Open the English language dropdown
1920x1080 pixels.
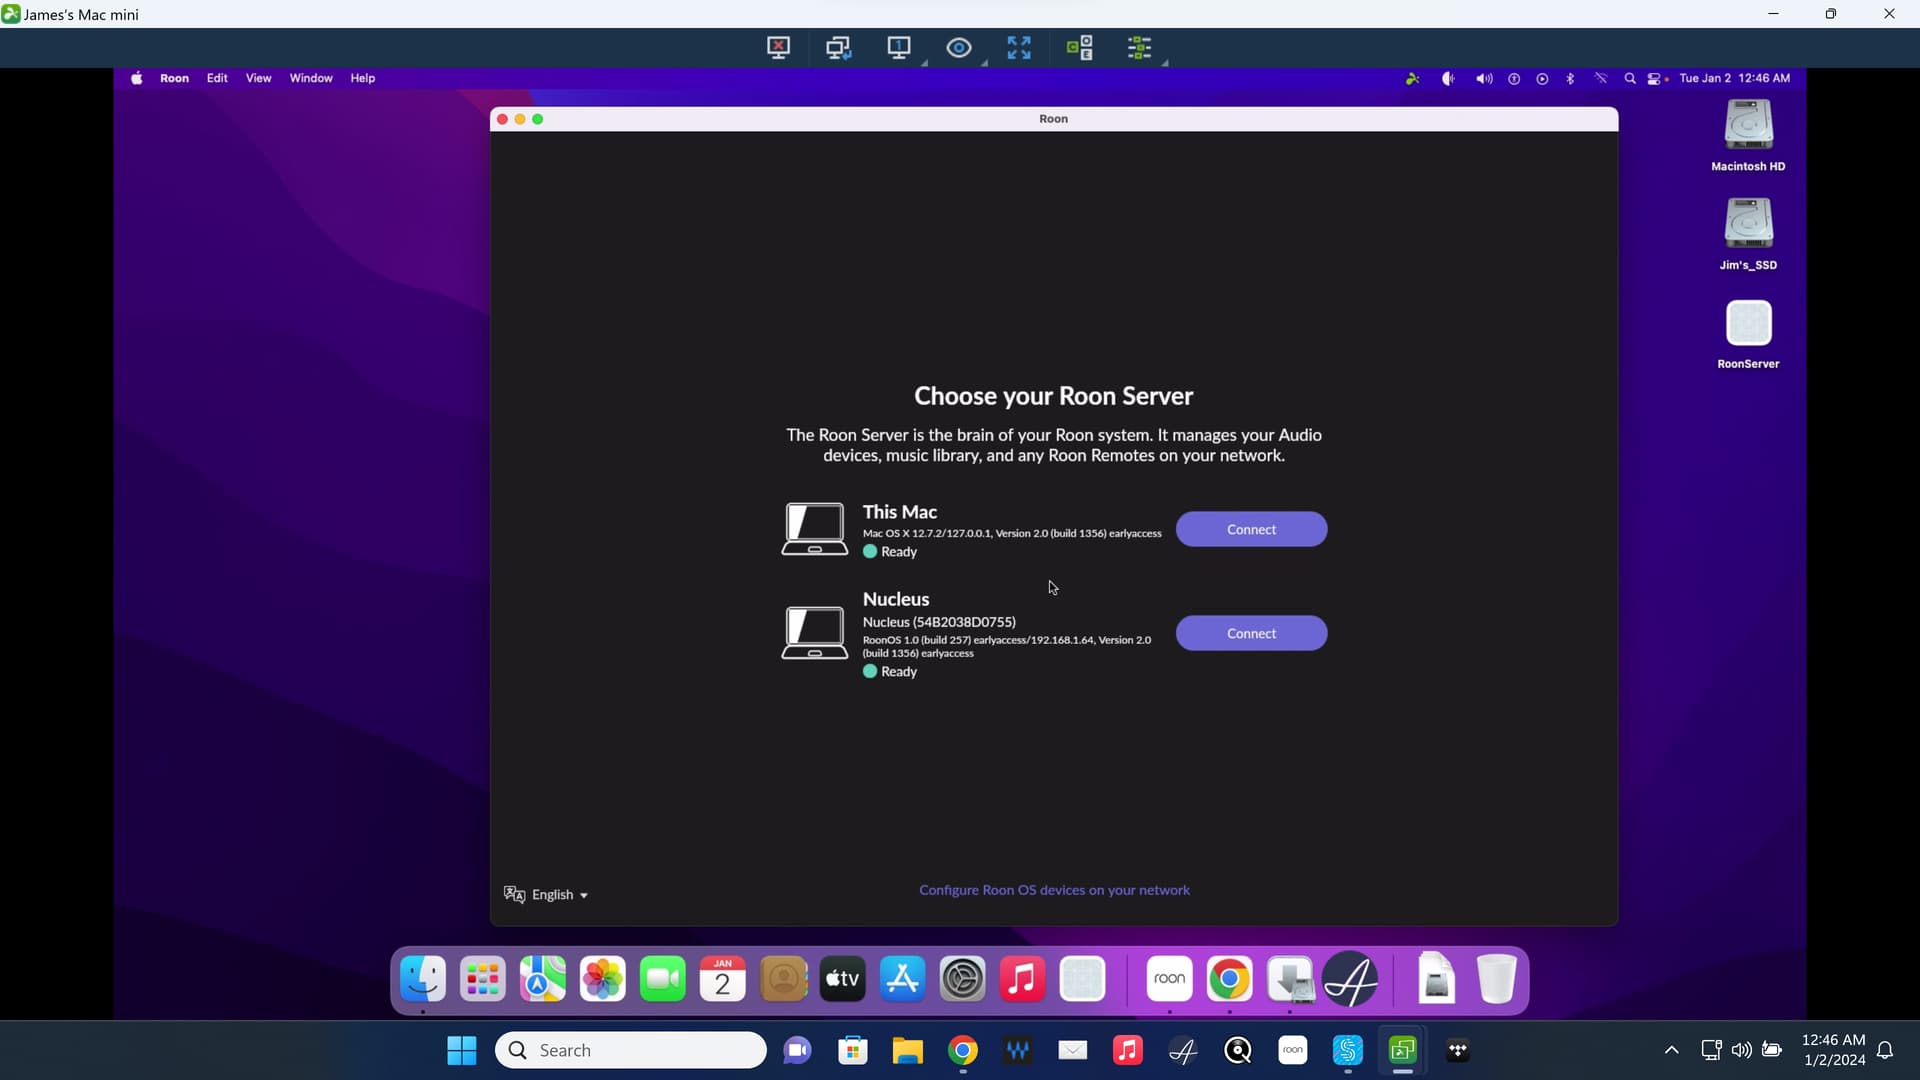546,894
